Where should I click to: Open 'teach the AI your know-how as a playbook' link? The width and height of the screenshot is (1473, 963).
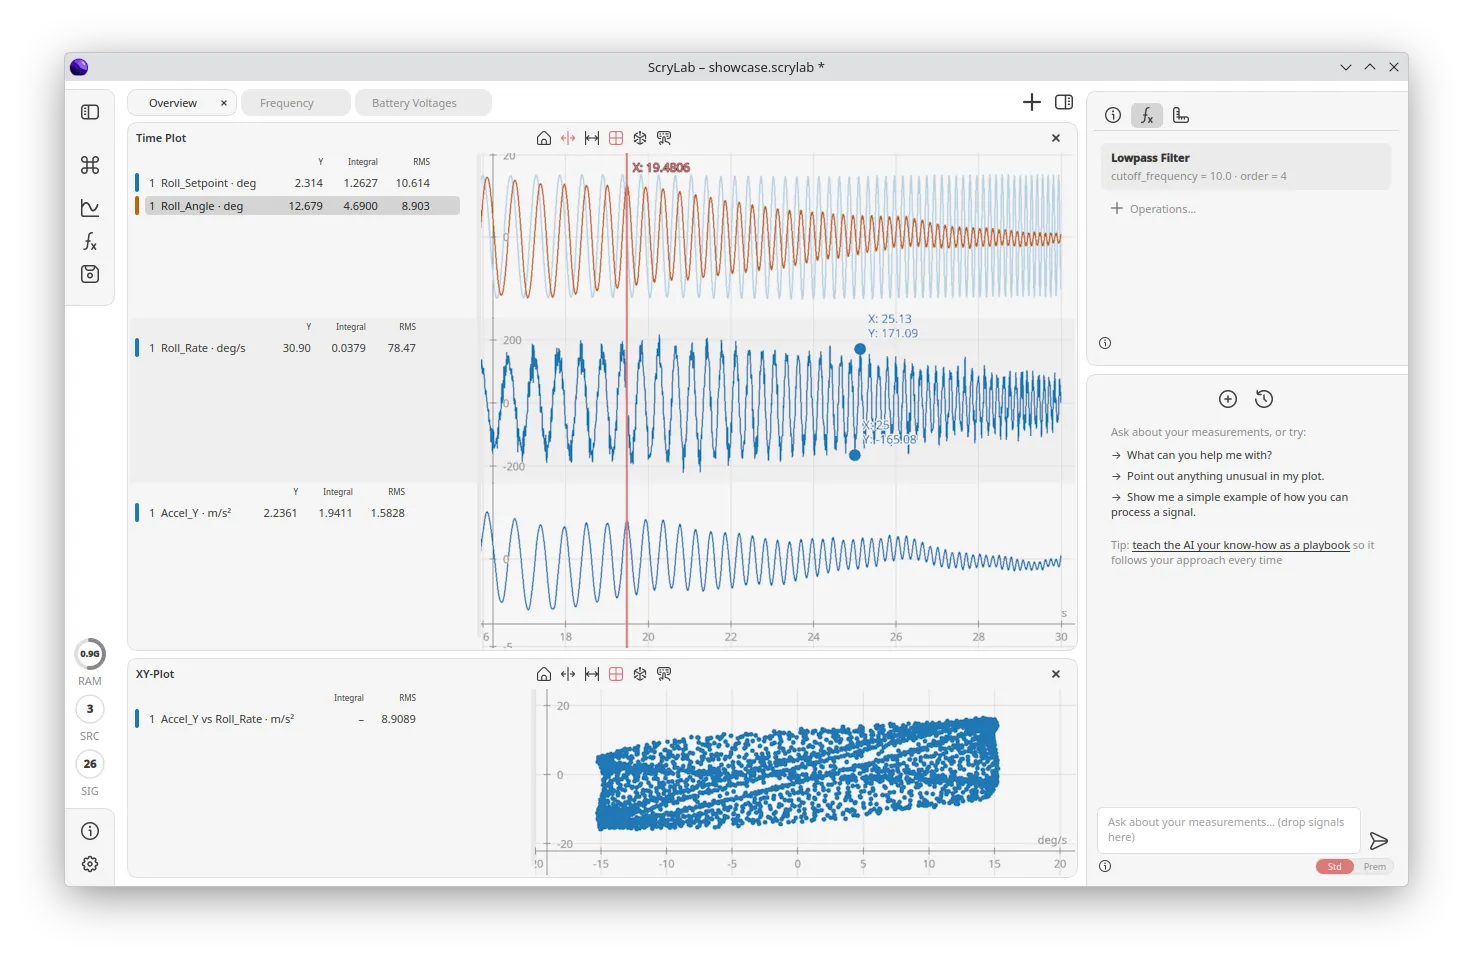[1241, 545]
